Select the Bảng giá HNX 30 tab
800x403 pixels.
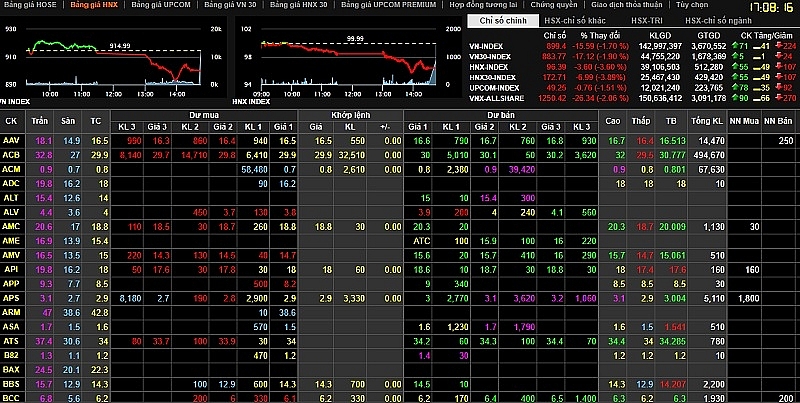pyautogui.click(x=295, y=5)
